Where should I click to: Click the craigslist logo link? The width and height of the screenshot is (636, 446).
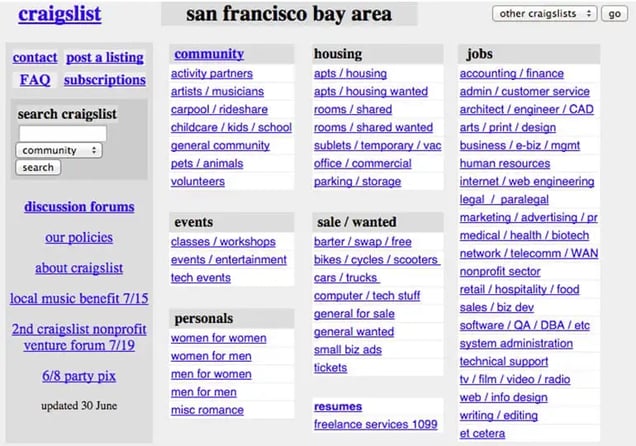click(x=59, y=15)
